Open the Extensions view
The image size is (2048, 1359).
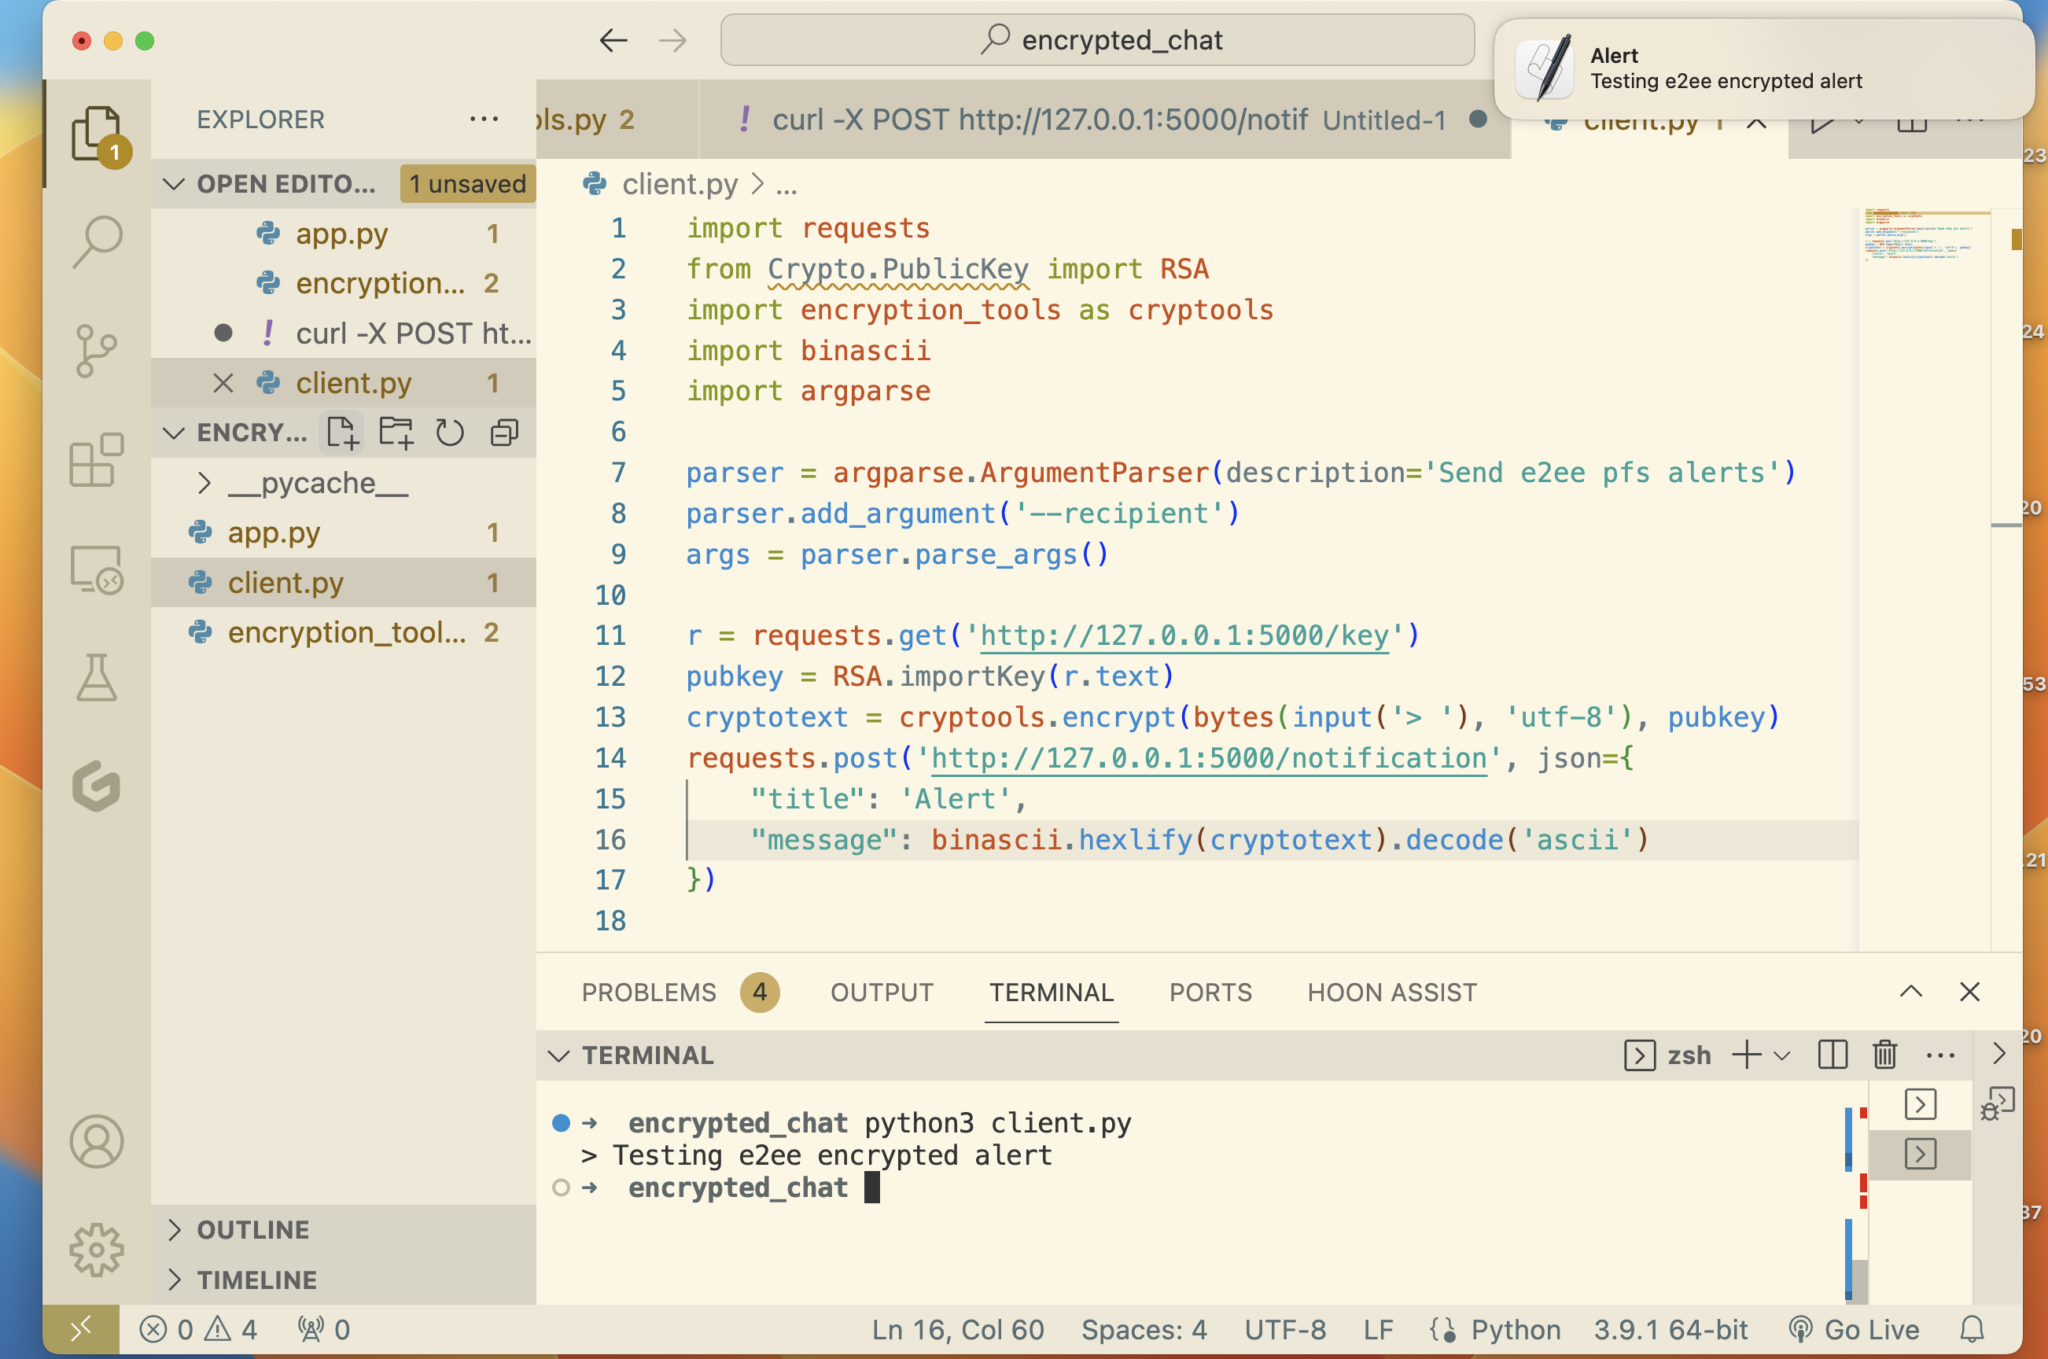point(96,462)
